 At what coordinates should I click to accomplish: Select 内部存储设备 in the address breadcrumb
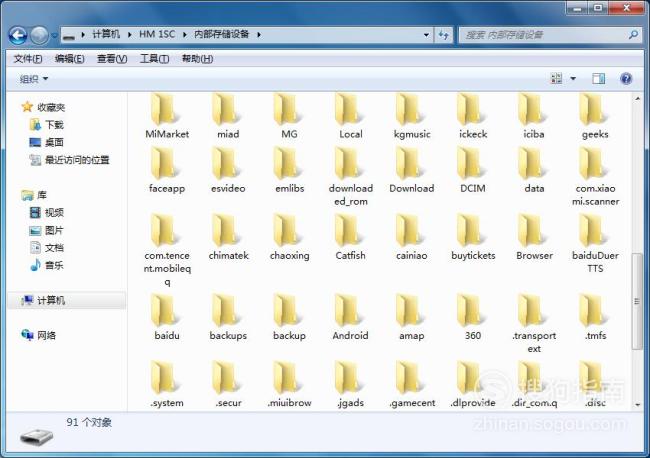point(222,34)
